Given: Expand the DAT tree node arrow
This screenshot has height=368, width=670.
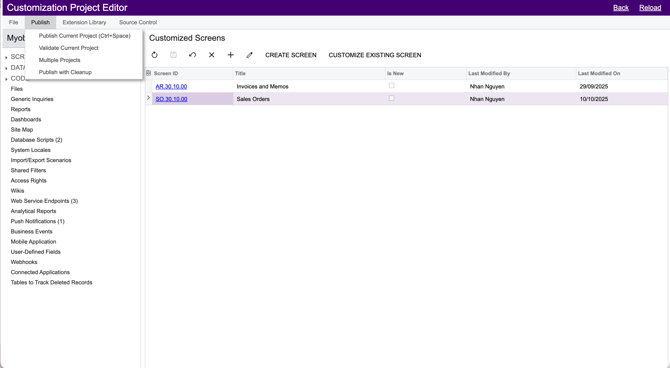Looking at the screenshot, I should click(x=6, y=68).
